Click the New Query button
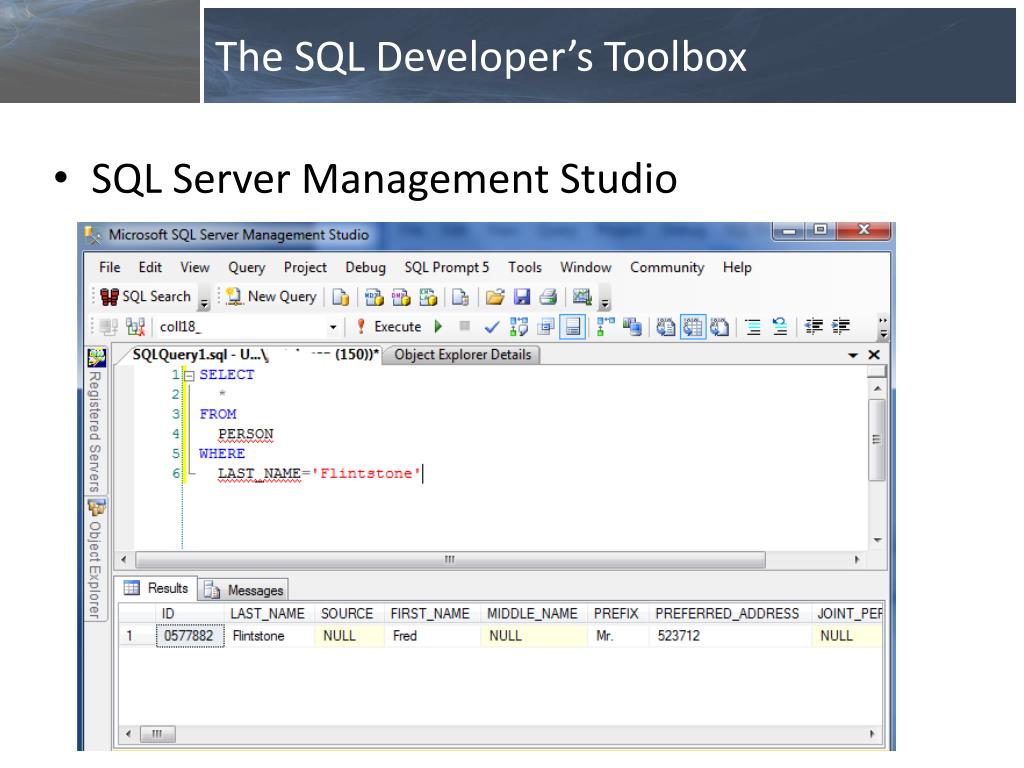The width and height of the screenshot is (1024, 768). (270, 296)
